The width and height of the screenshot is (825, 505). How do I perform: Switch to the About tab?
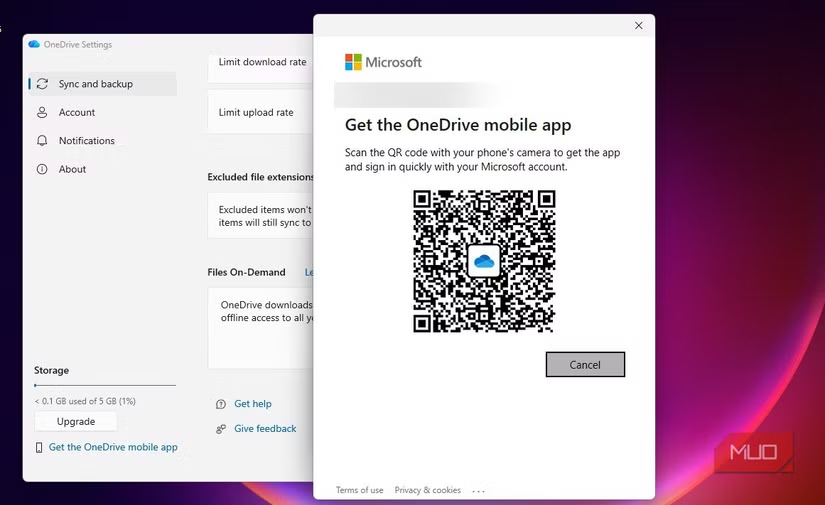point(72,169)
